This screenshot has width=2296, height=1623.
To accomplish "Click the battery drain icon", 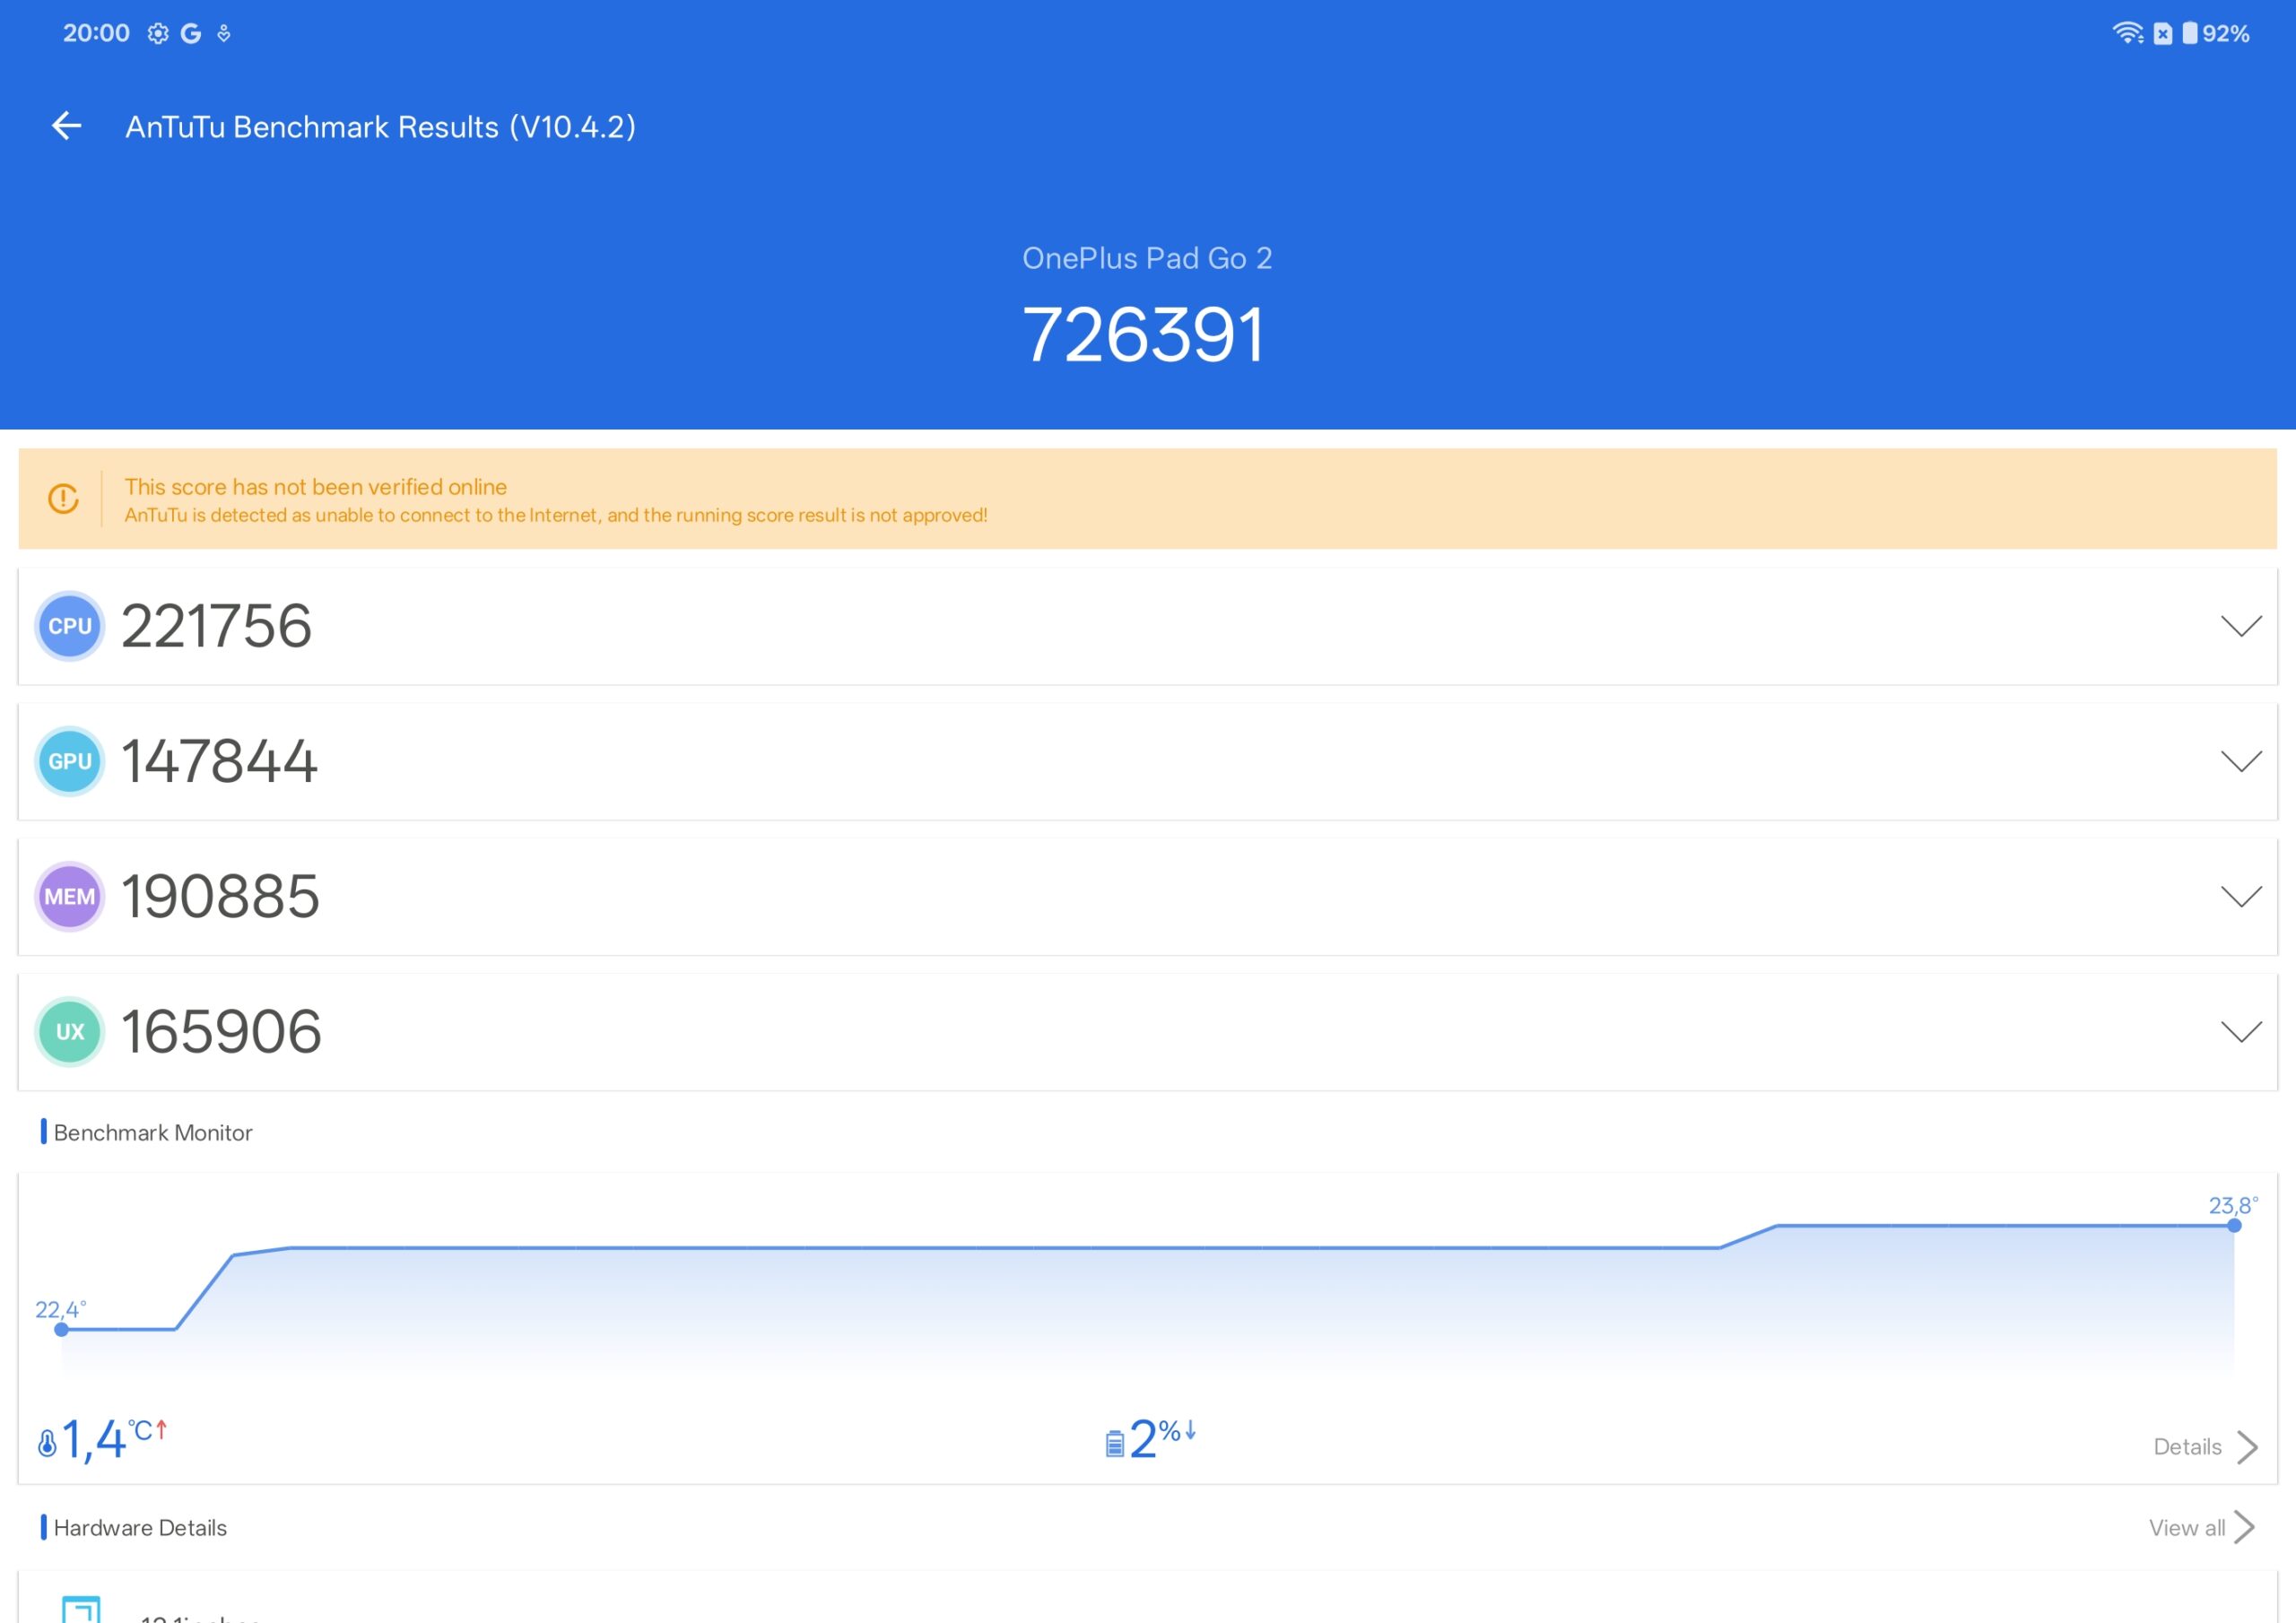I will coord(1114,1443).
